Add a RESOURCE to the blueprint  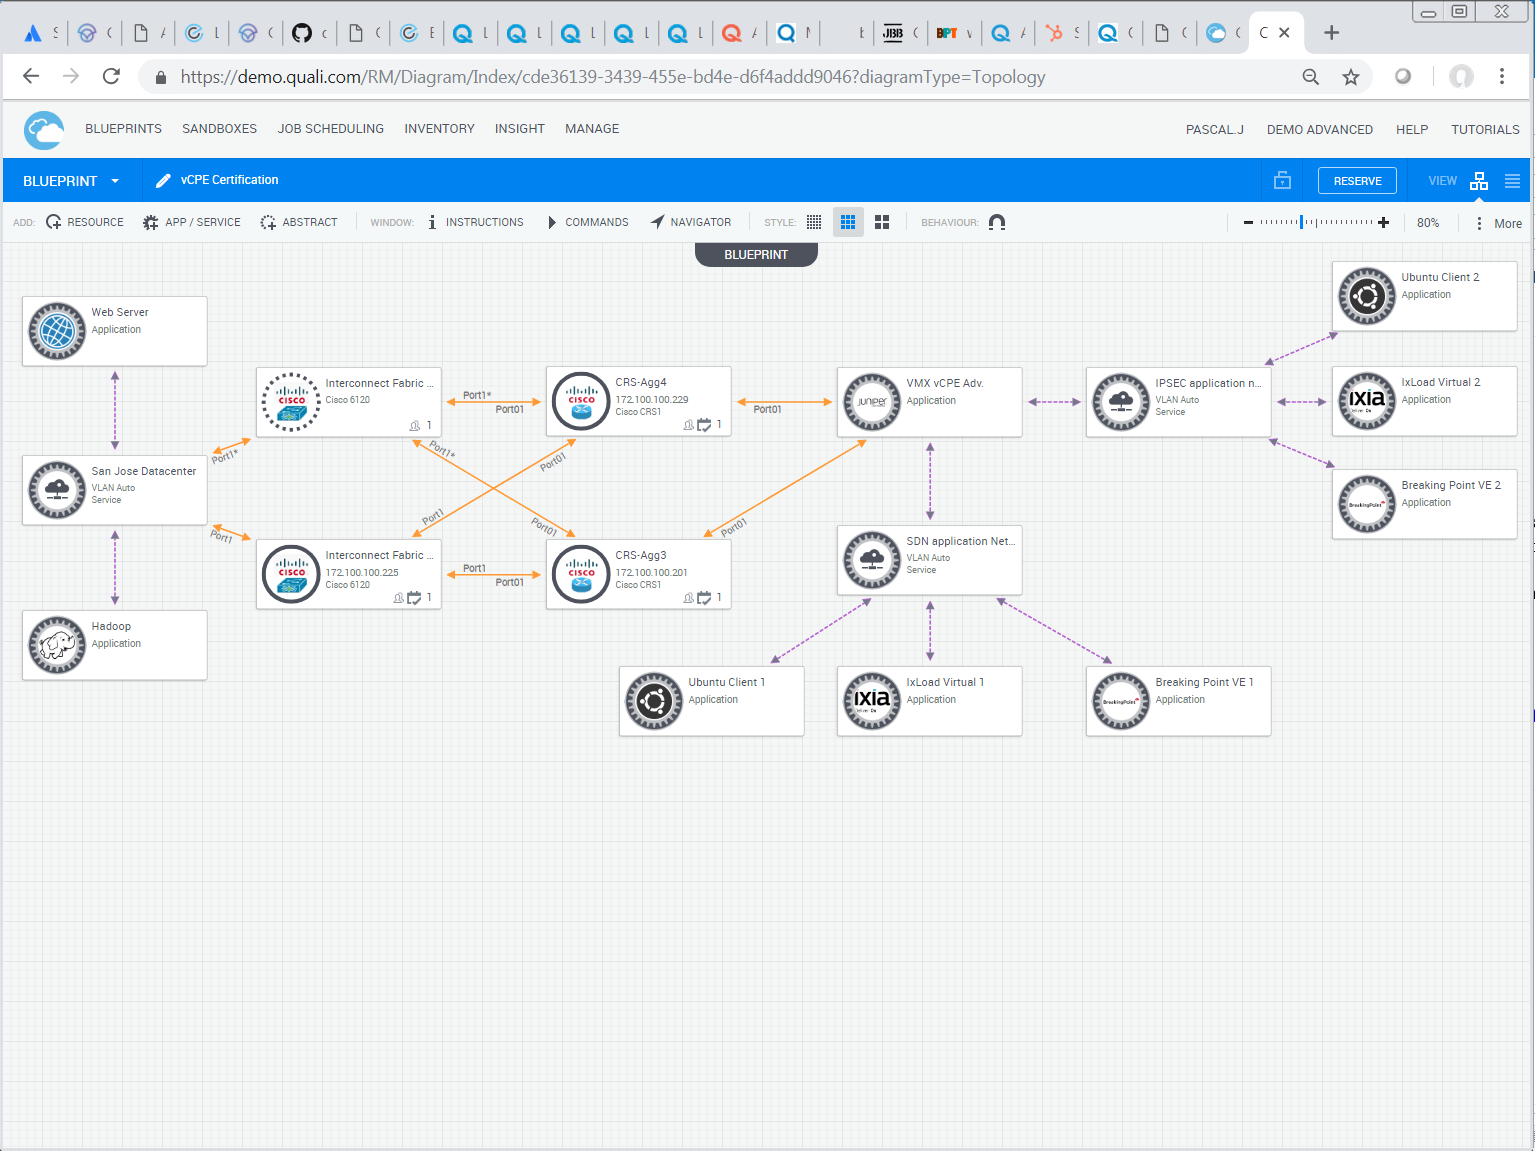(85, 223)
